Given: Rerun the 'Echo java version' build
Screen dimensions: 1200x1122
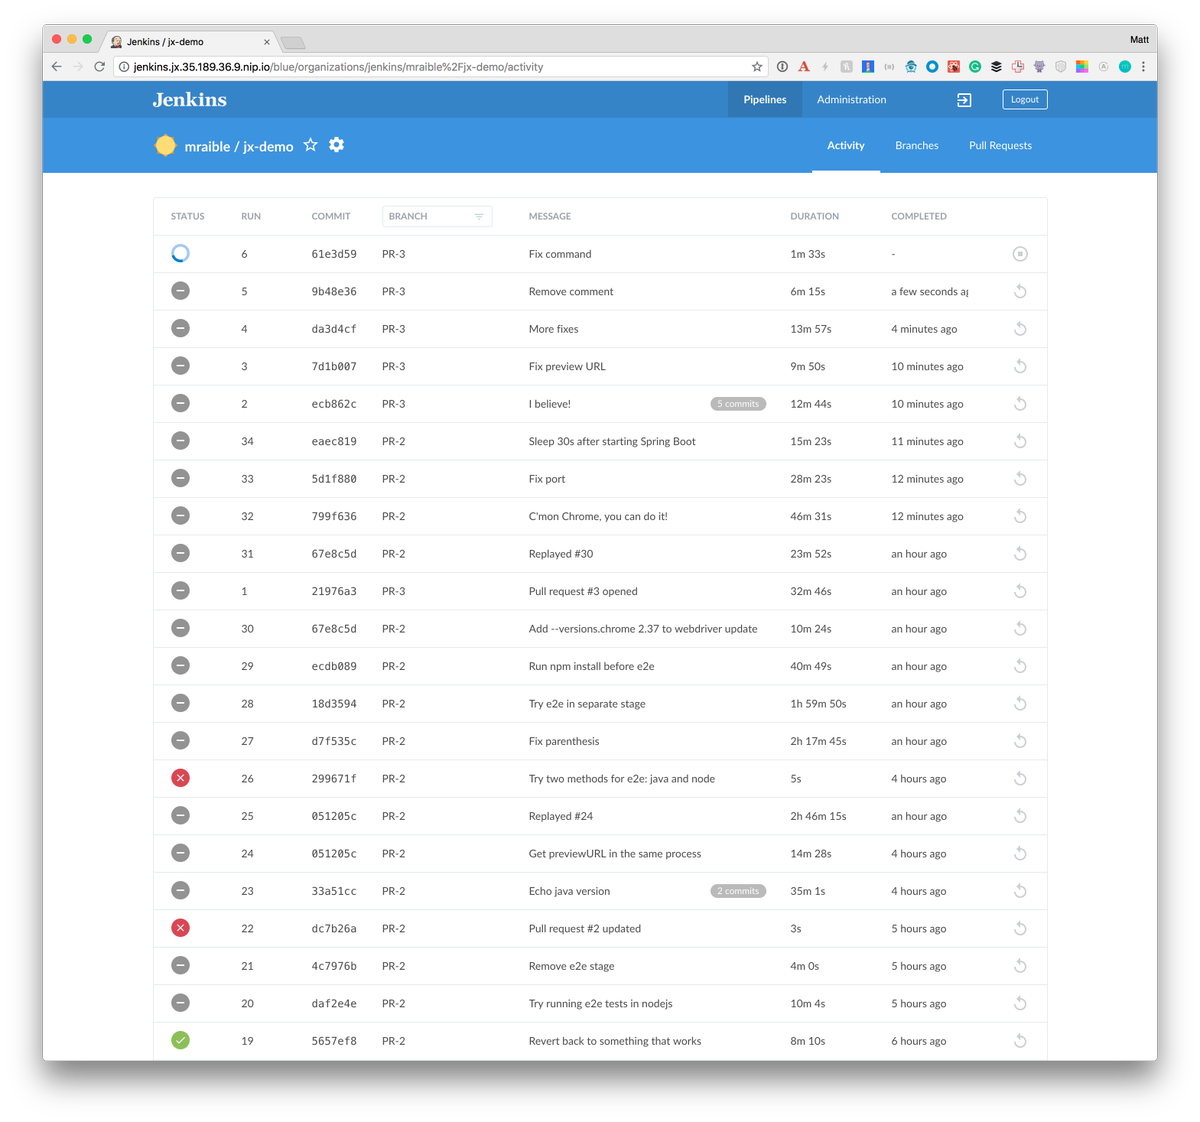Looking at the screenshot, I should point(1020,891).
